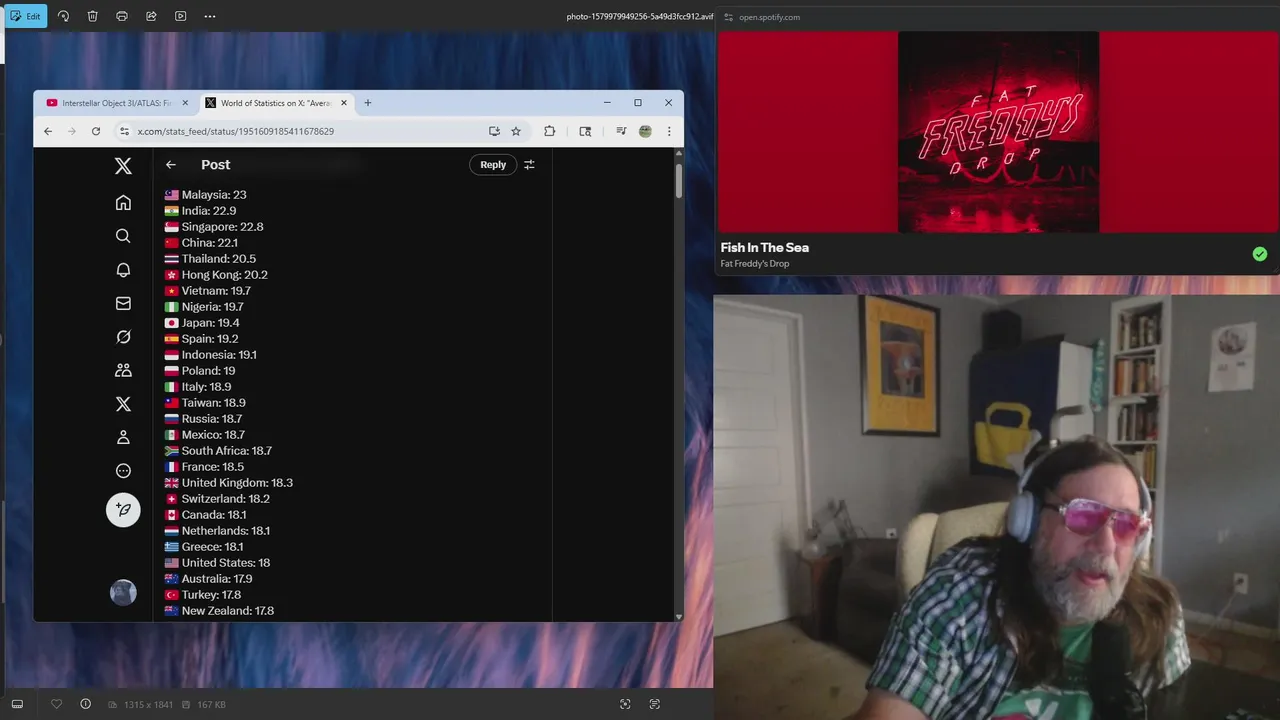
Task: Click the Fat Freddy's Drop album art
Action: (998, 132)
